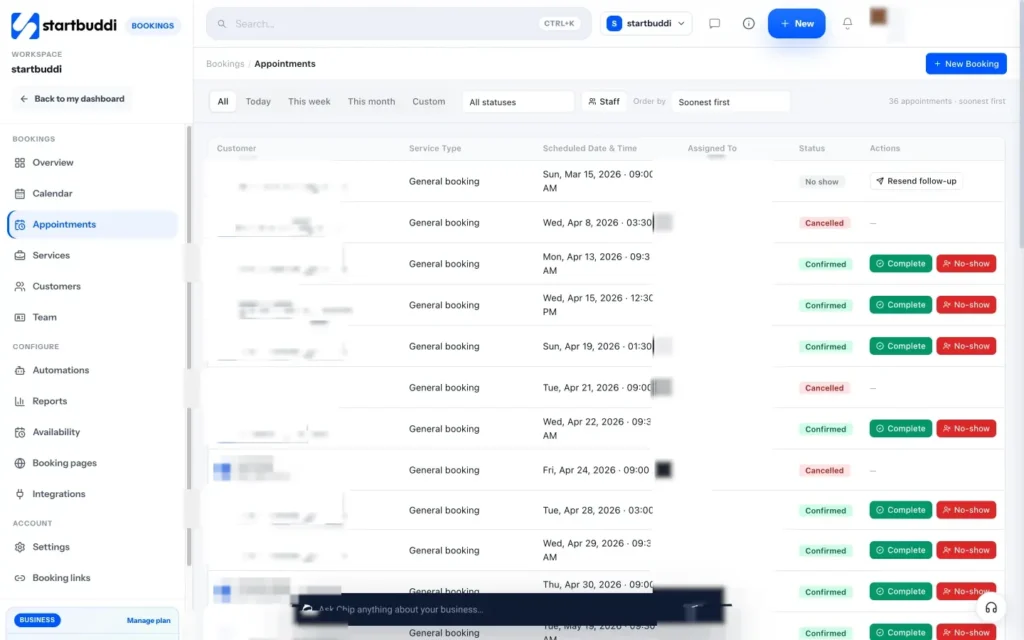Mark Apr 19 appointment Complete
1024x640 pixels.
(900, 346)
